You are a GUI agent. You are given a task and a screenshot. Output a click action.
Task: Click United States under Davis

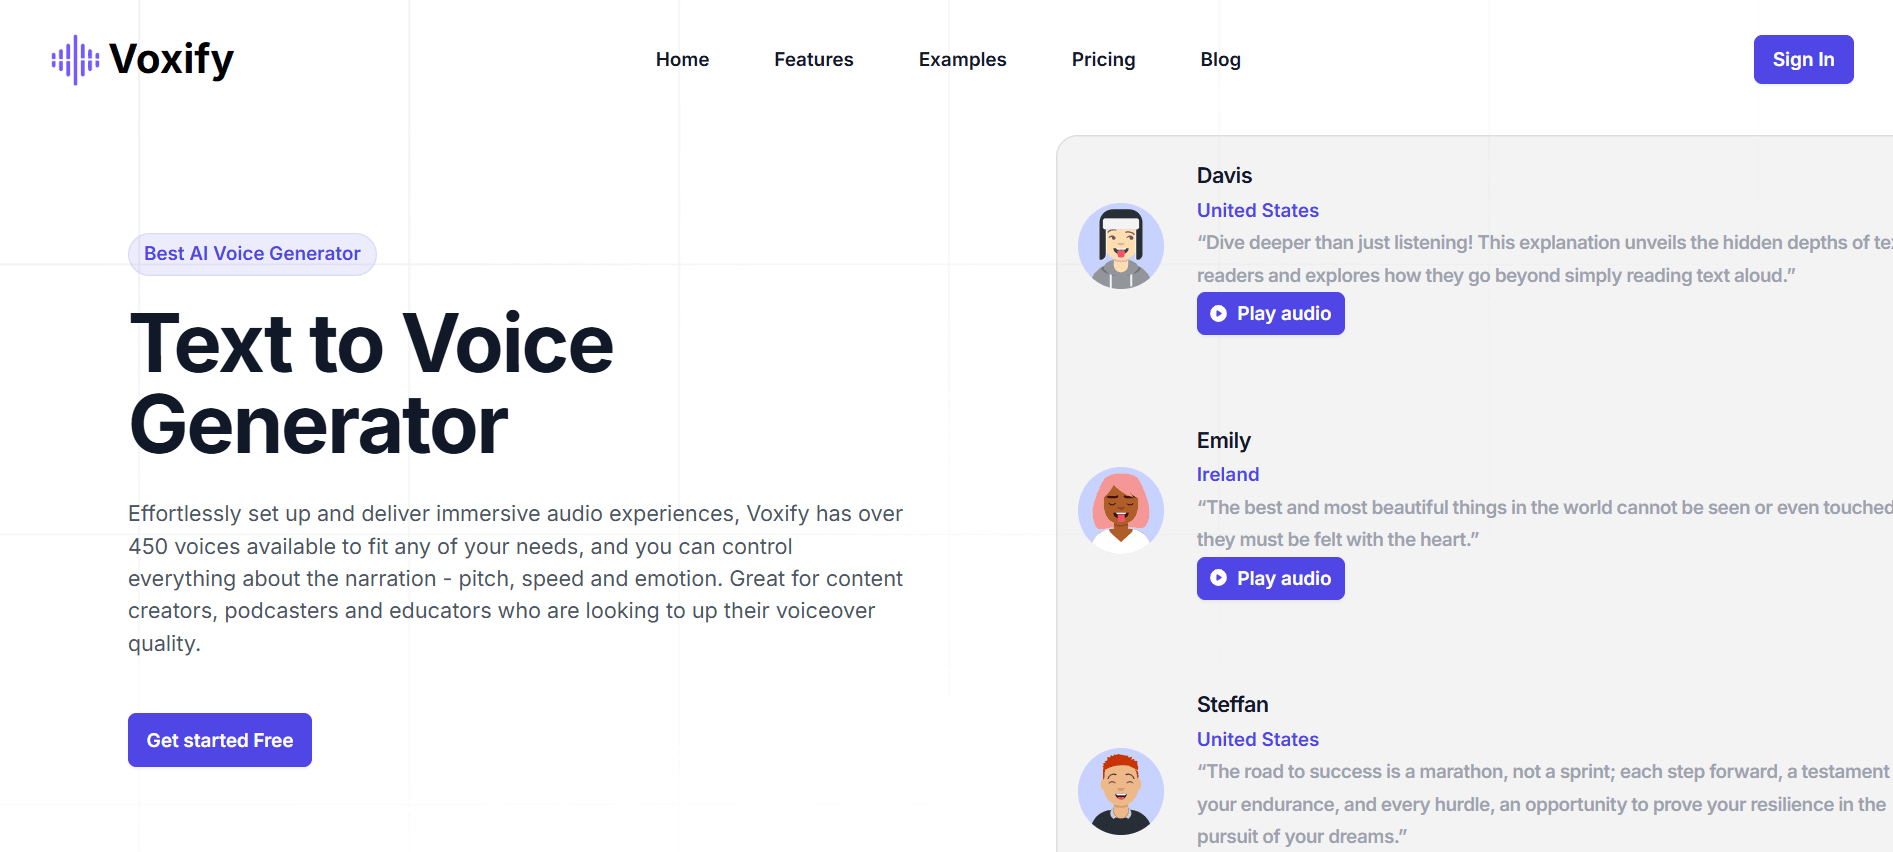[1257, 210]
